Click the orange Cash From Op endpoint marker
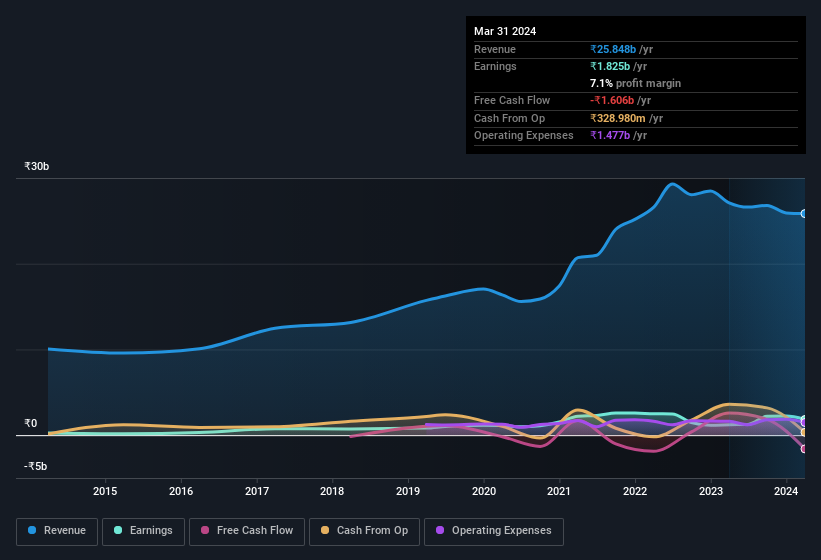The width and height of the screenshot is (821, 560). (x=804, y=433)
